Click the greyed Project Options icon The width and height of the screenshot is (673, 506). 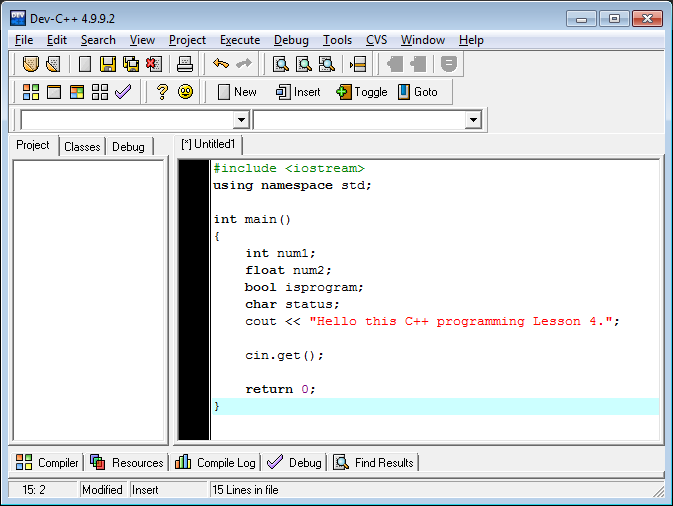point(449,64)
